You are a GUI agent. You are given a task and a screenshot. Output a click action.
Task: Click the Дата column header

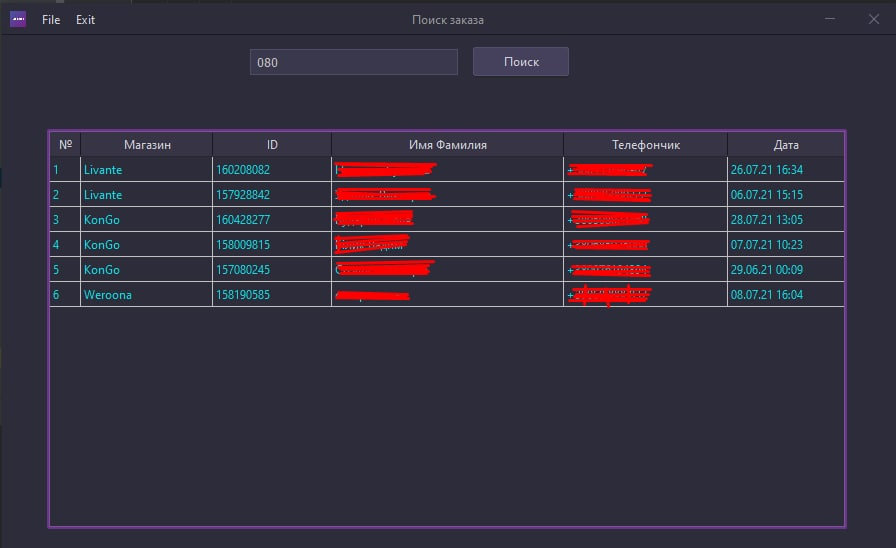click(786, 145)
